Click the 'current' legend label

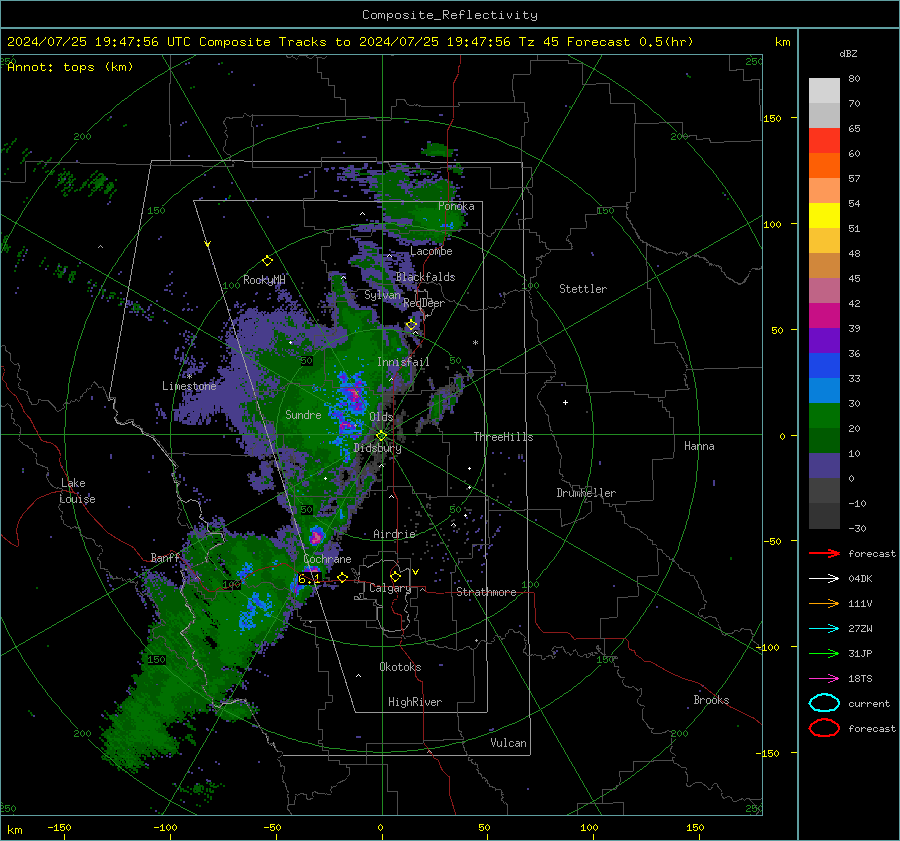point(869,703)
